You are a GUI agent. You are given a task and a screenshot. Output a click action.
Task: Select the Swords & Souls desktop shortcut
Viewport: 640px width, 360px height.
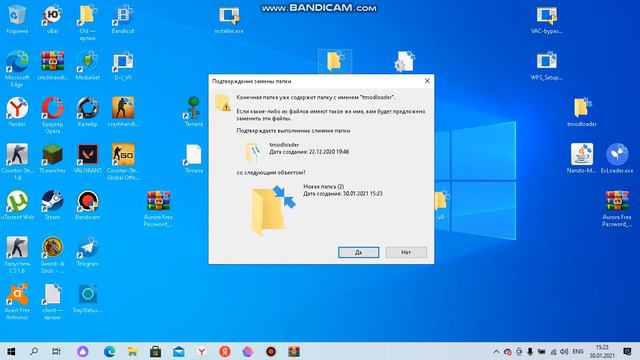[52, 255]
